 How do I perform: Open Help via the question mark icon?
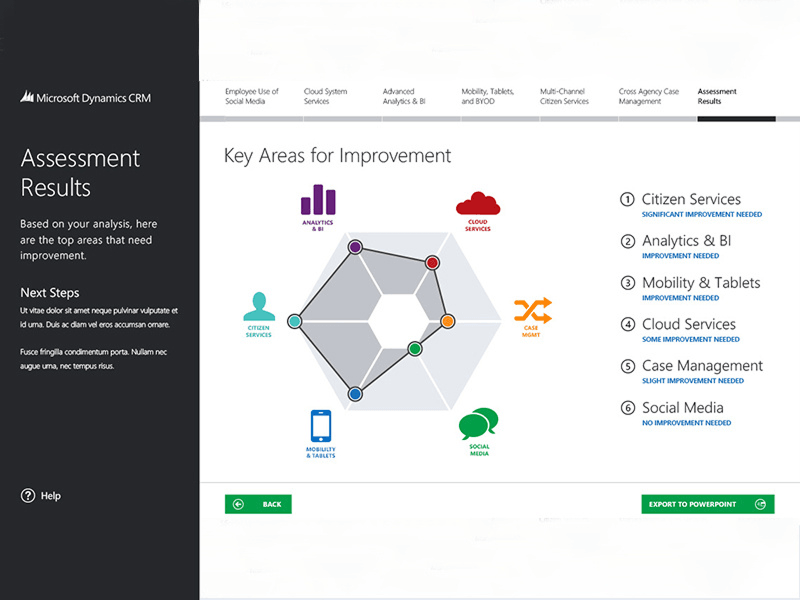(x=28, y=495)
